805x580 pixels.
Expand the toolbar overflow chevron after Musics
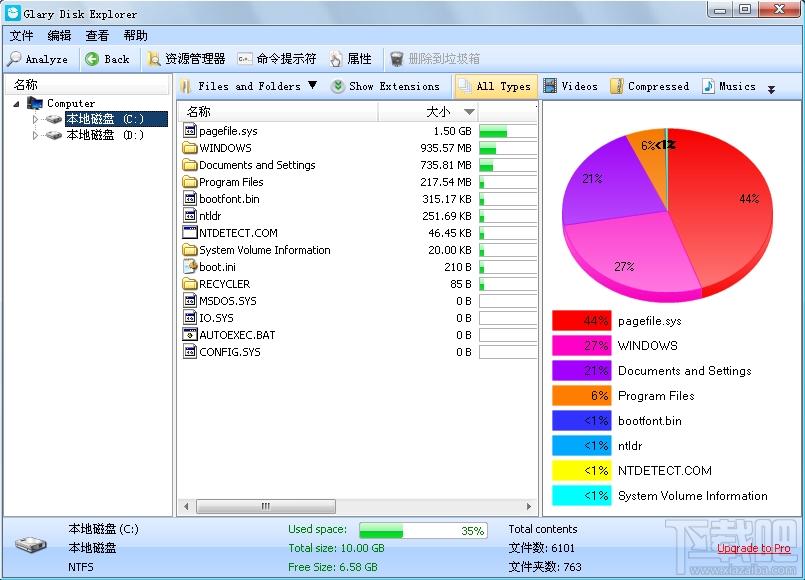(771, 89)
